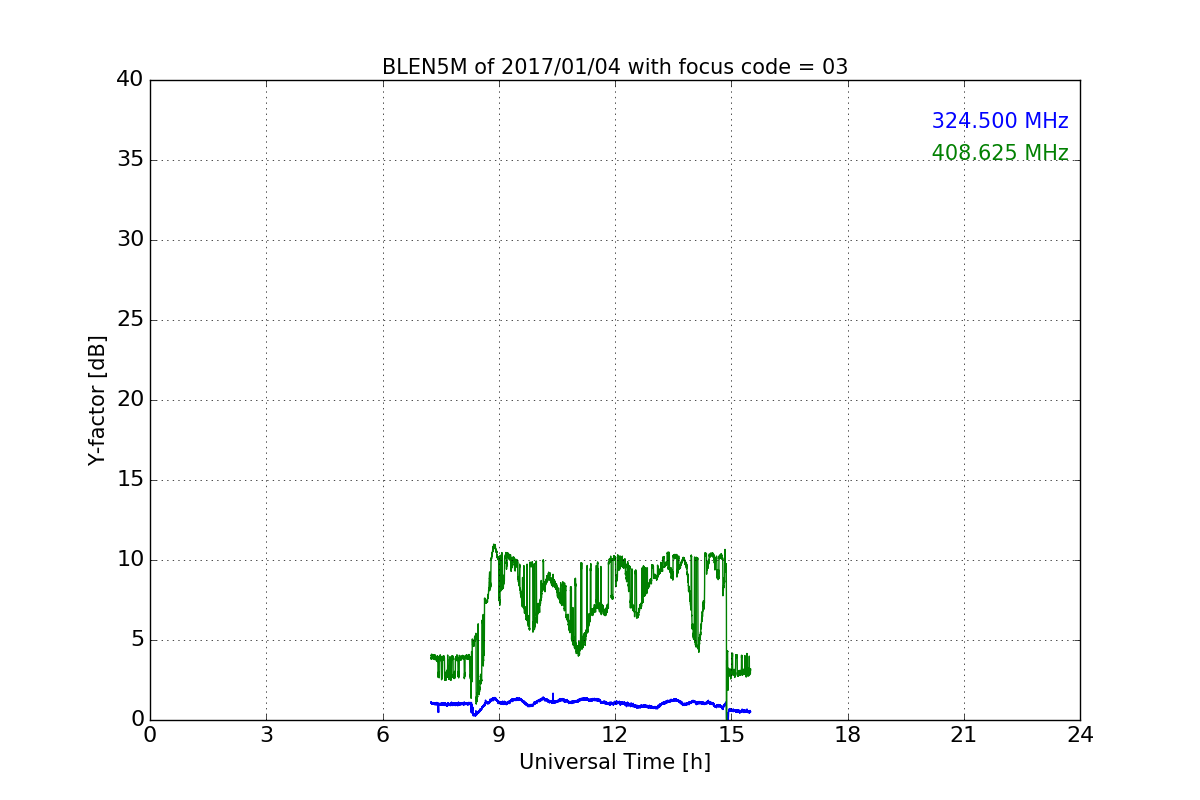Click y-axis tick label '25'

[130, 320]
